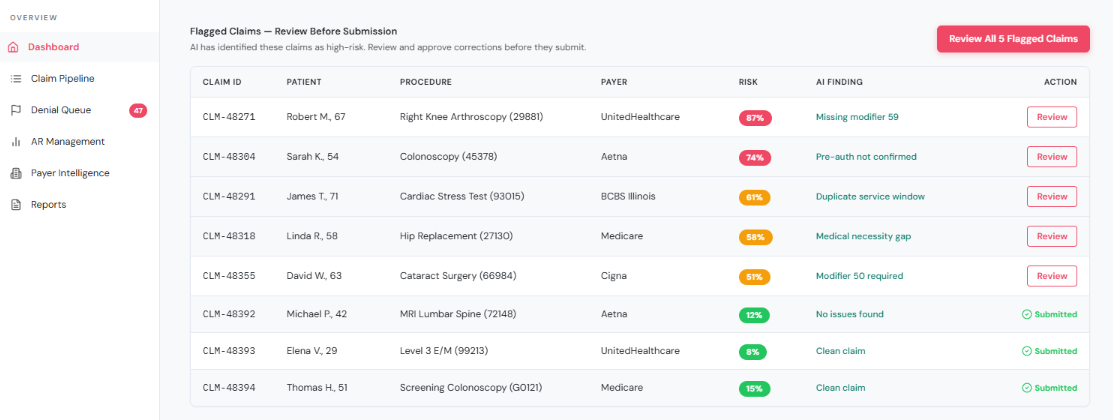This screenshot has width=1113, height=420.
Task: Click the AI FINDING column header
Action: 839,82
